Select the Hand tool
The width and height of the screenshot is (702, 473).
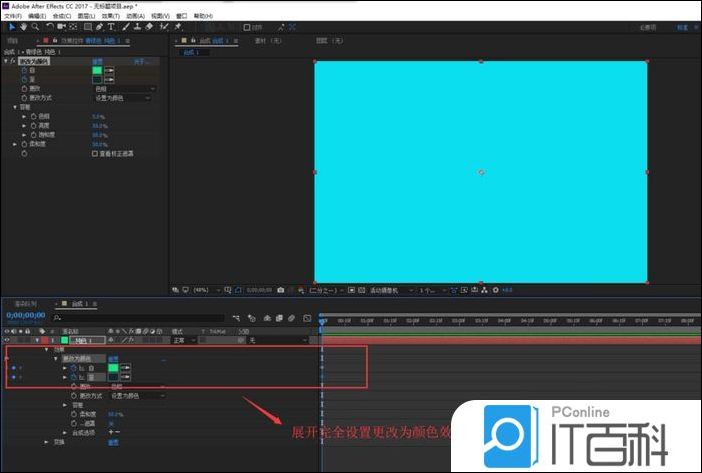(23, 27)
